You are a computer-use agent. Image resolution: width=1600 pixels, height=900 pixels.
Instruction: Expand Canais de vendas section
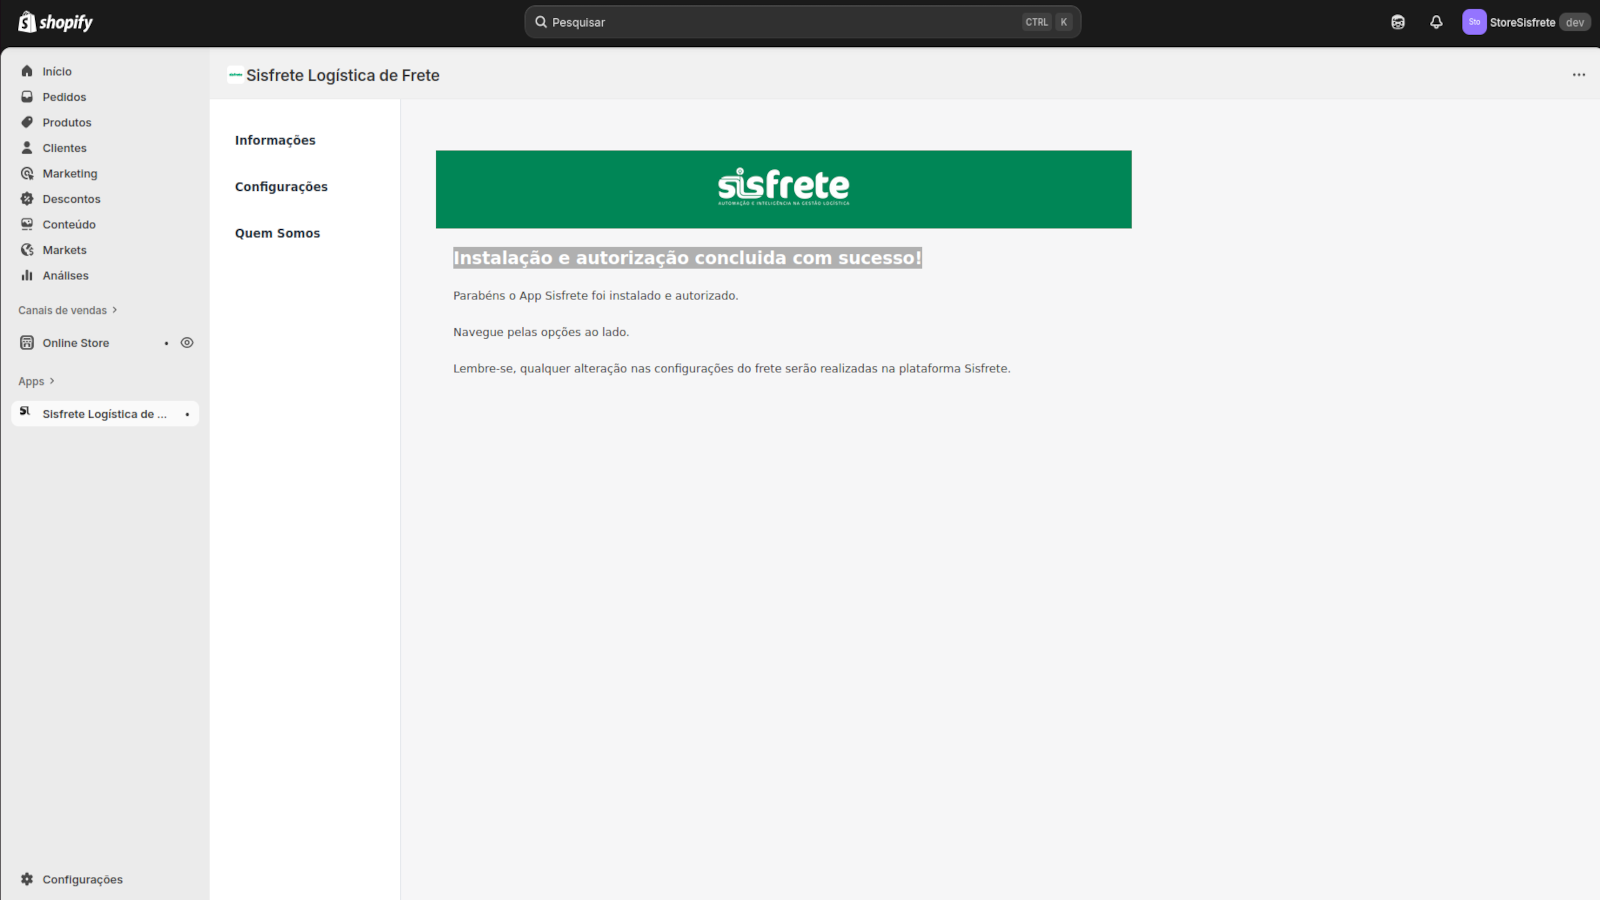coord(67,310)
